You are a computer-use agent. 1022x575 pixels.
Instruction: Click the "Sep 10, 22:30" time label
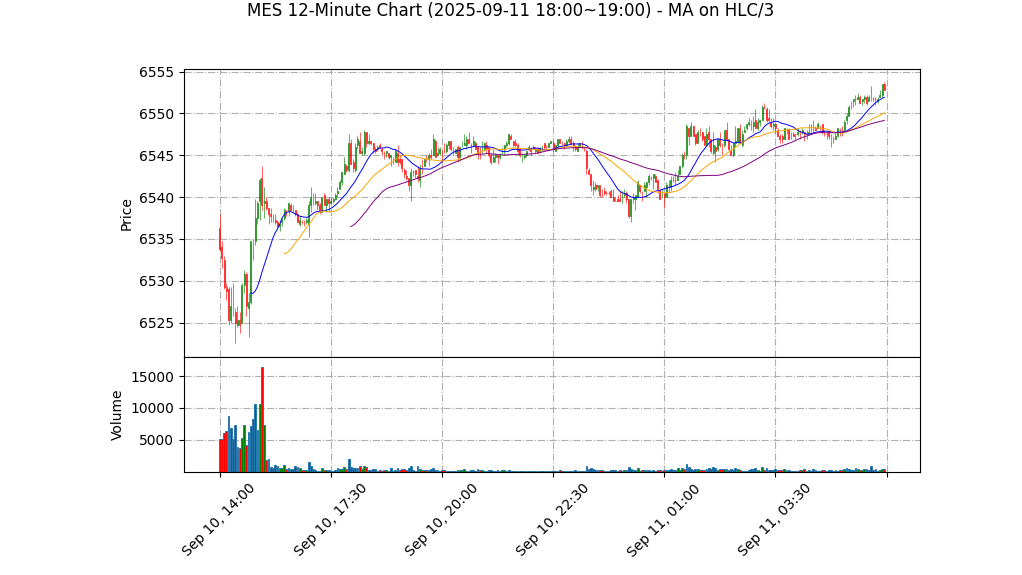click(x=551, y=520)
